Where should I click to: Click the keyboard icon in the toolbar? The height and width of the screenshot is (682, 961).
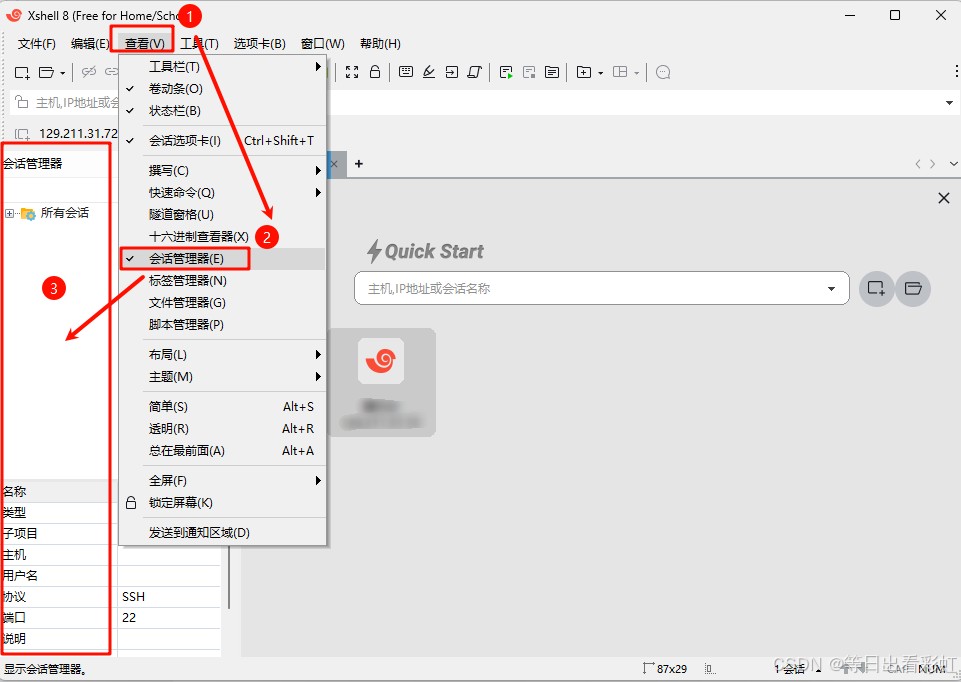point(406,72)
